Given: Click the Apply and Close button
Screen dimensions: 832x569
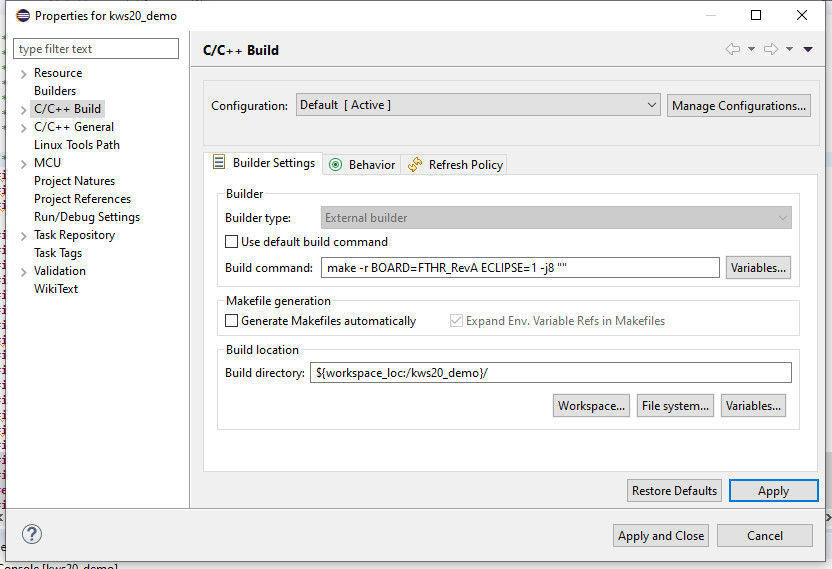Looking at the screenshot, I should coord(661,536).
